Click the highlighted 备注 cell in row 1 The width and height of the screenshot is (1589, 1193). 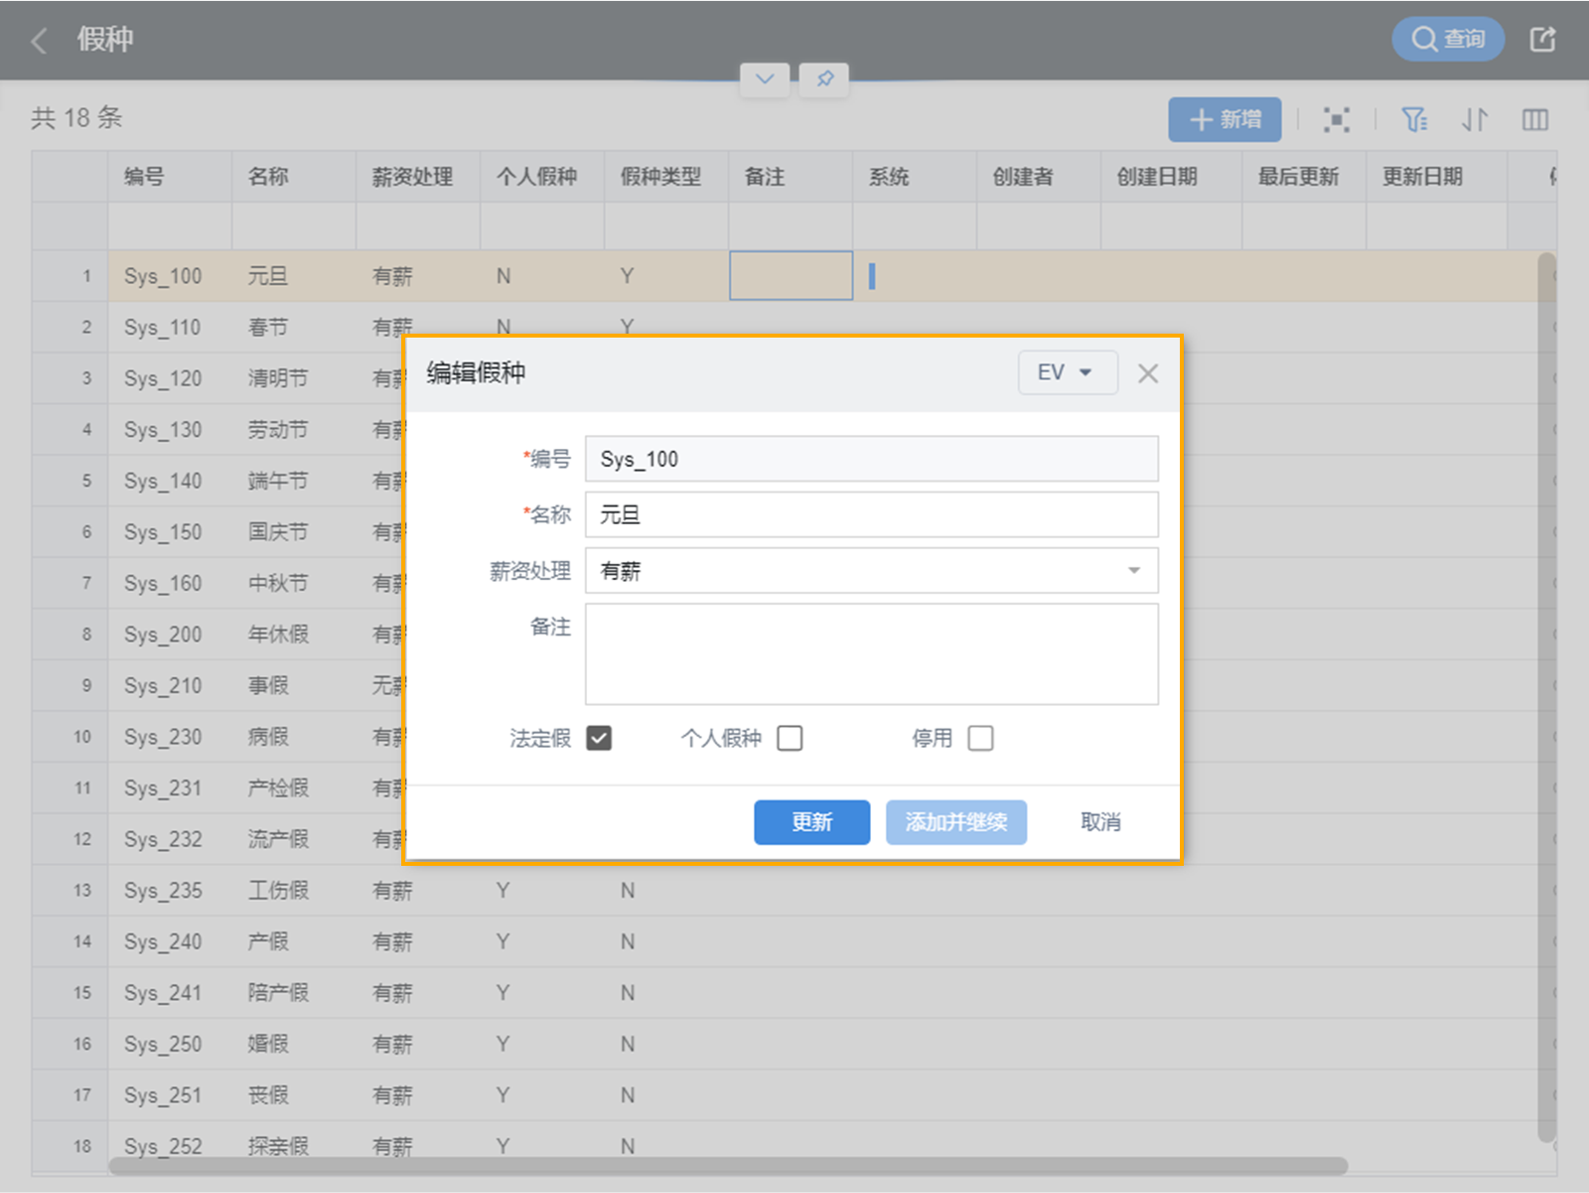790,275
